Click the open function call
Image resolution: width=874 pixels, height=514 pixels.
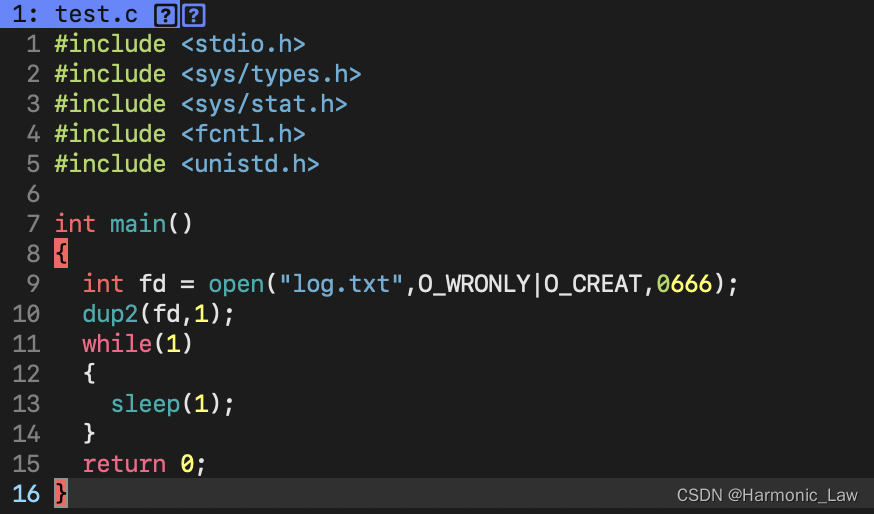point(236,284)
